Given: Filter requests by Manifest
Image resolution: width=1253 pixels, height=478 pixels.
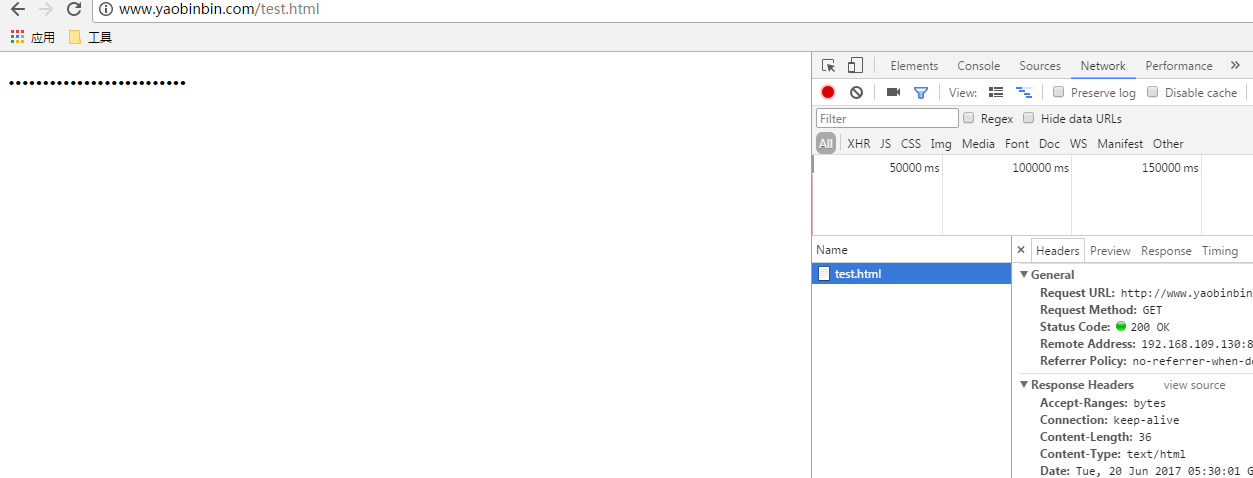Looking at the screenshot, I should (x=1120, y=144).
